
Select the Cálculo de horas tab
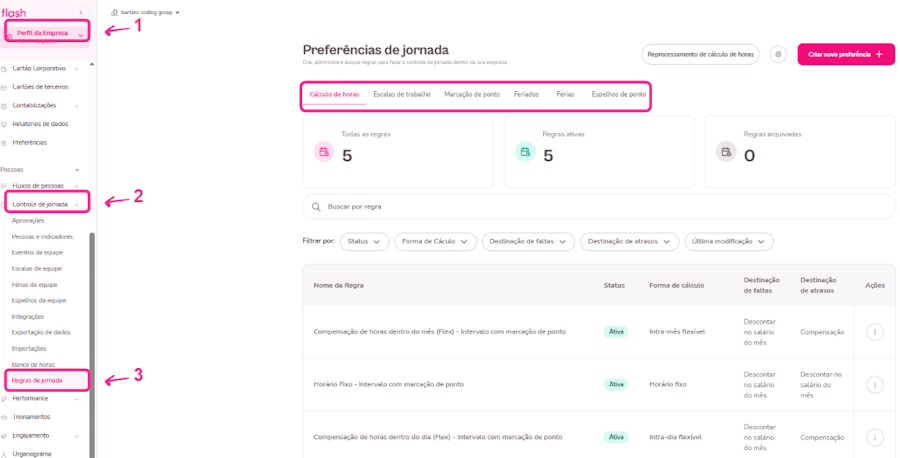[334, 94]
